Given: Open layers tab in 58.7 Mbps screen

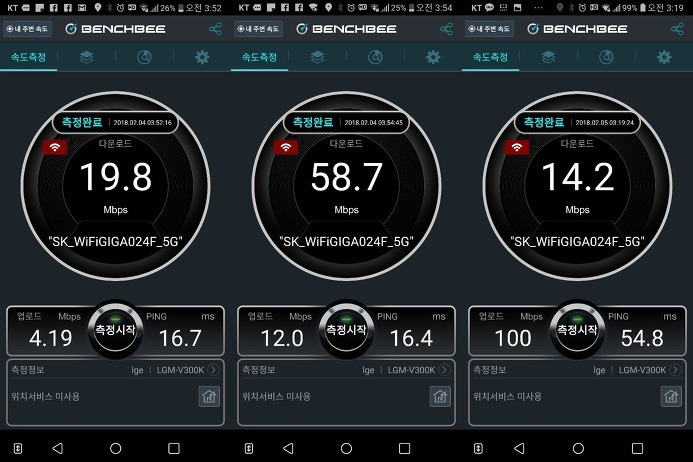Looking at the screenshot, I should [x=317, y=57].
